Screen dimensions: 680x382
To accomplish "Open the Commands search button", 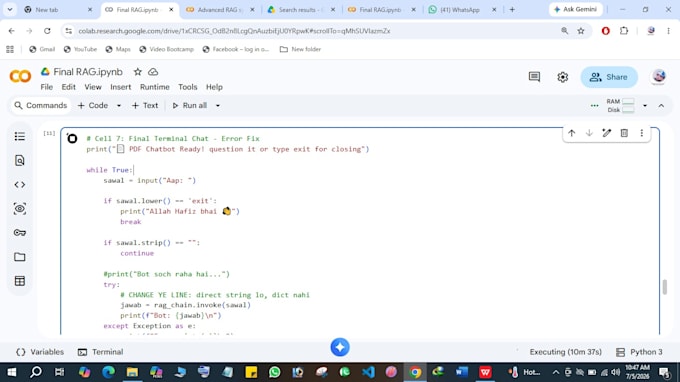I will click(x=40, y=105).
